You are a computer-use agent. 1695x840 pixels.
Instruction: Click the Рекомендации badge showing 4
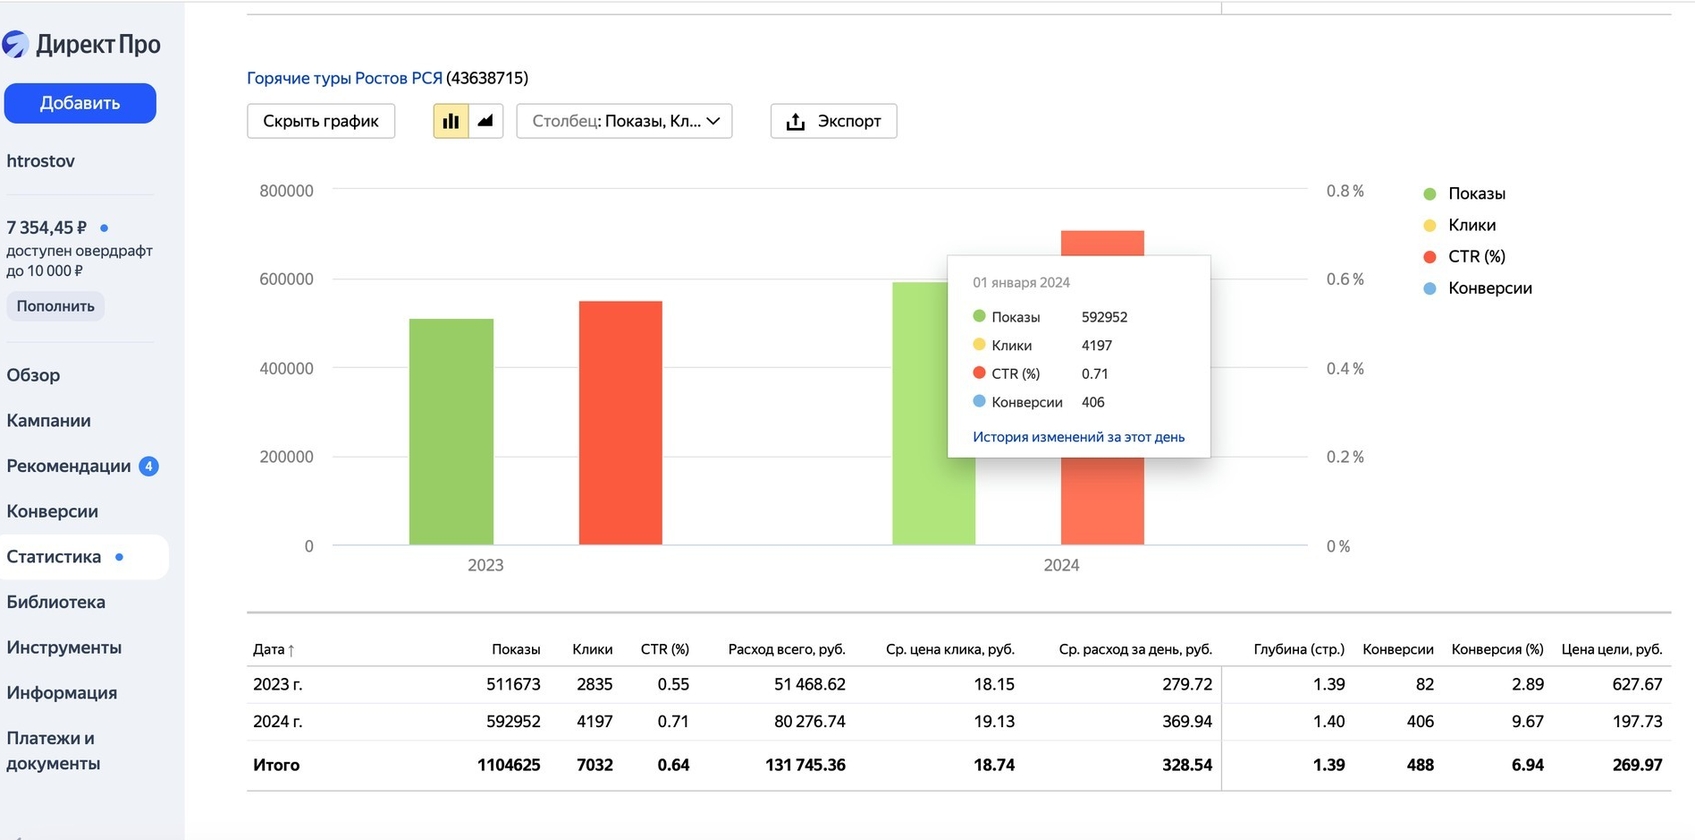coord(149,466)
